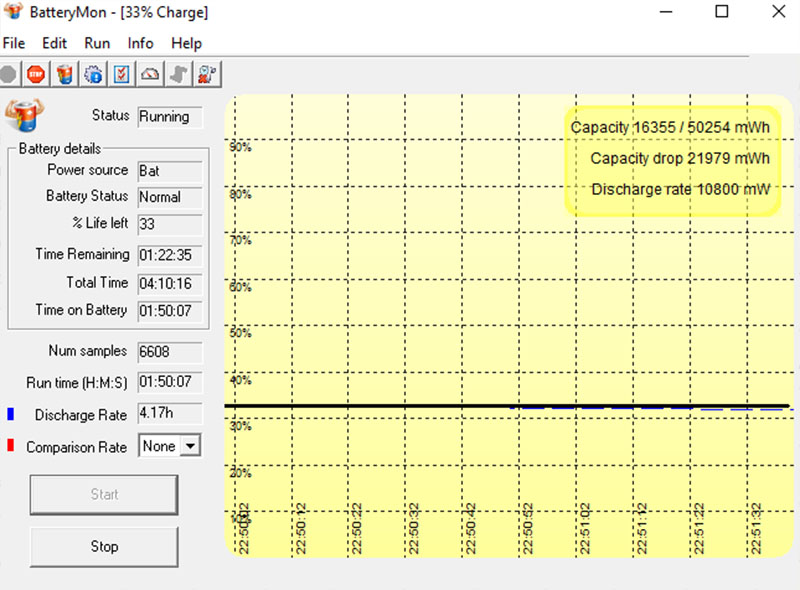Click the 50% label on the chart axis
This screenshot has height=590, width=800.
tap(240, 333)
